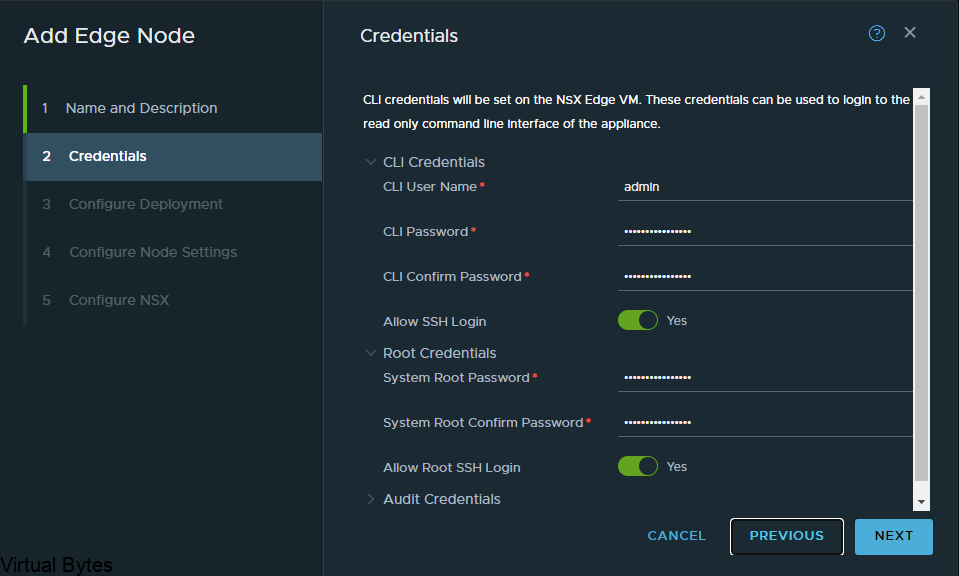This screenshot has height=576, width=959.
Task: Click the scrollbar up arrow
Action: [921, 97]
